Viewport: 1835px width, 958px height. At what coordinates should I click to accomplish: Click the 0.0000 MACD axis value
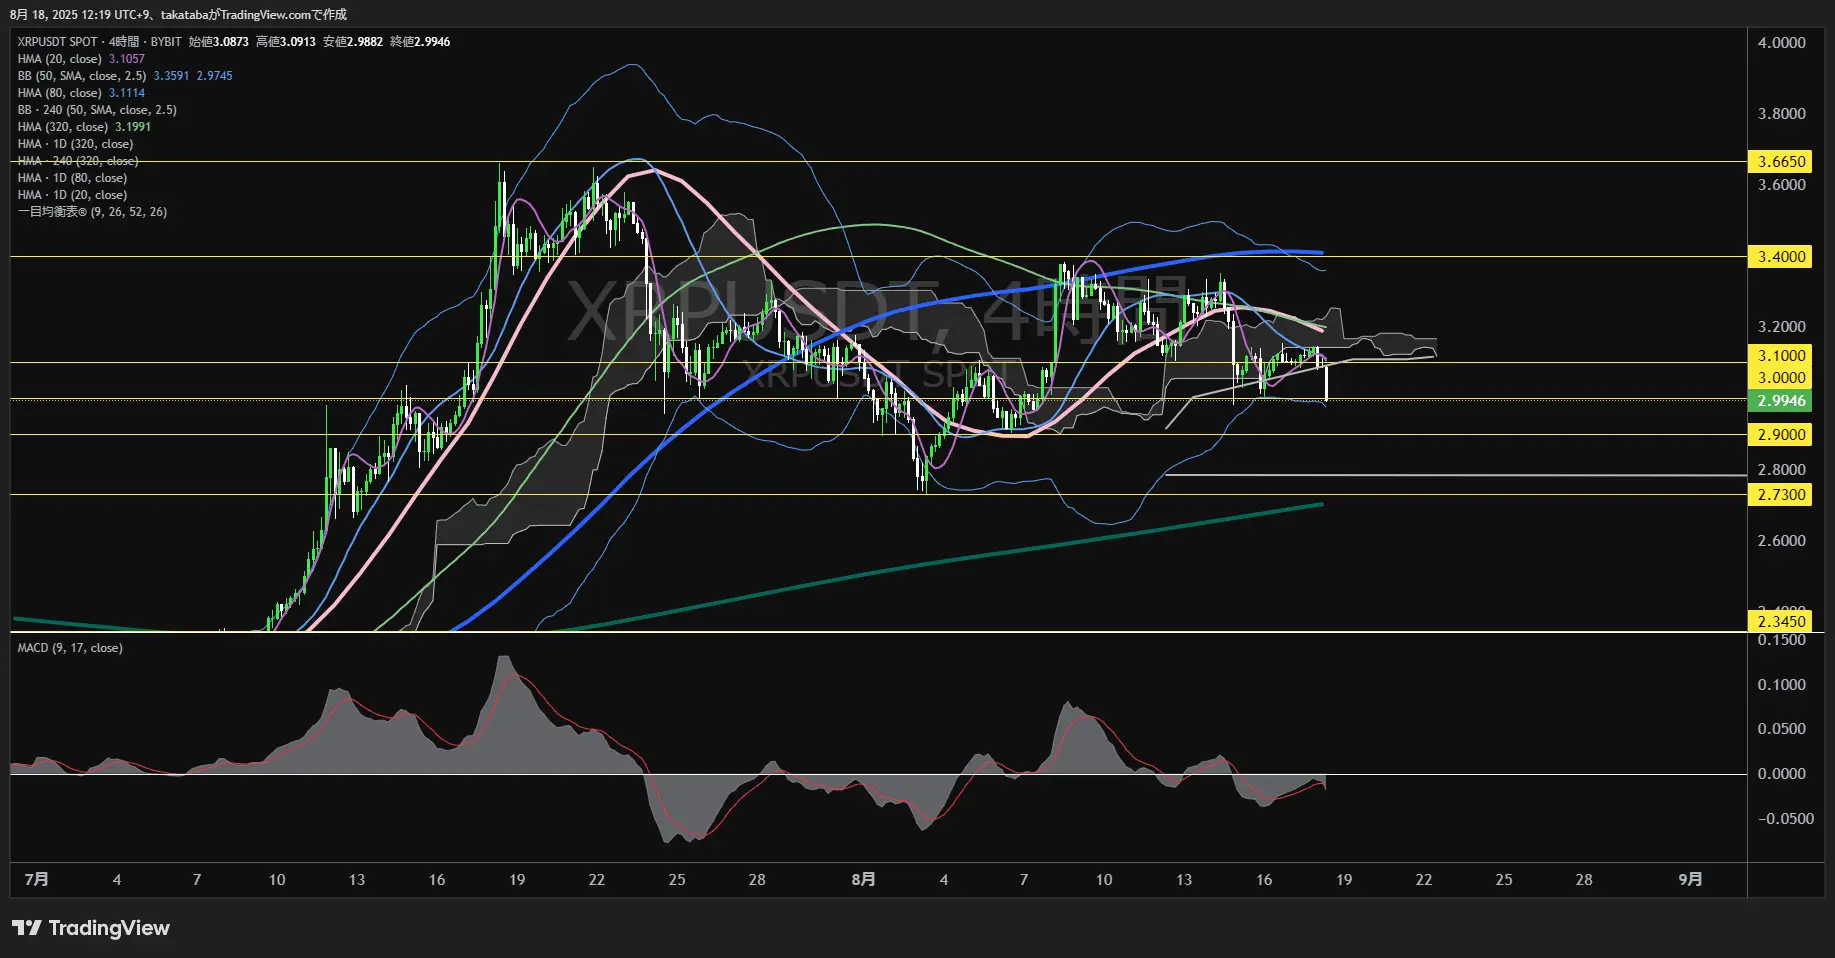pos(1782,773)
